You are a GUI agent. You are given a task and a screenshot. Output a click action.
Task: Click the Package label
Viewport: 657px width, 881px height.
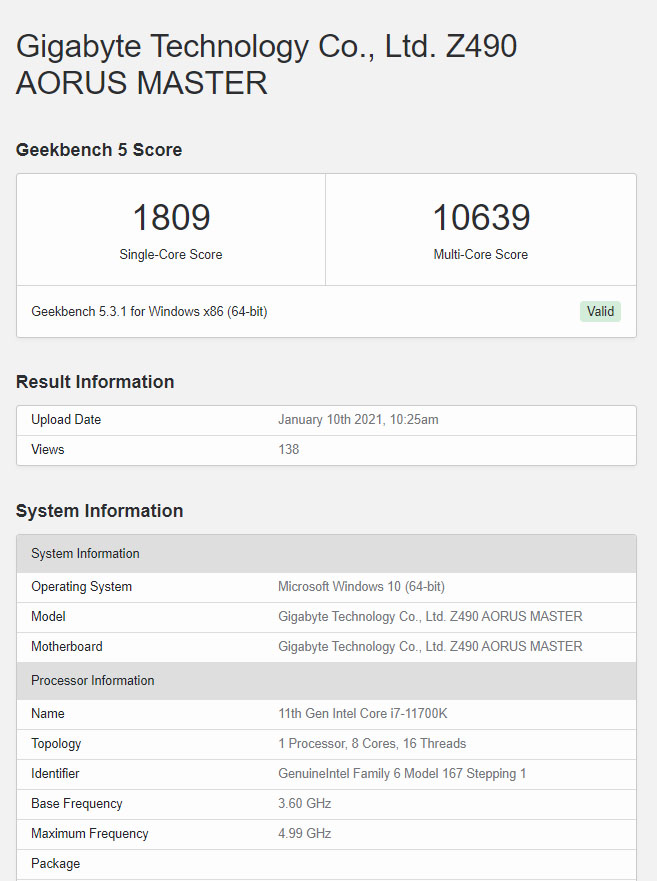click(x=56, y=864)
